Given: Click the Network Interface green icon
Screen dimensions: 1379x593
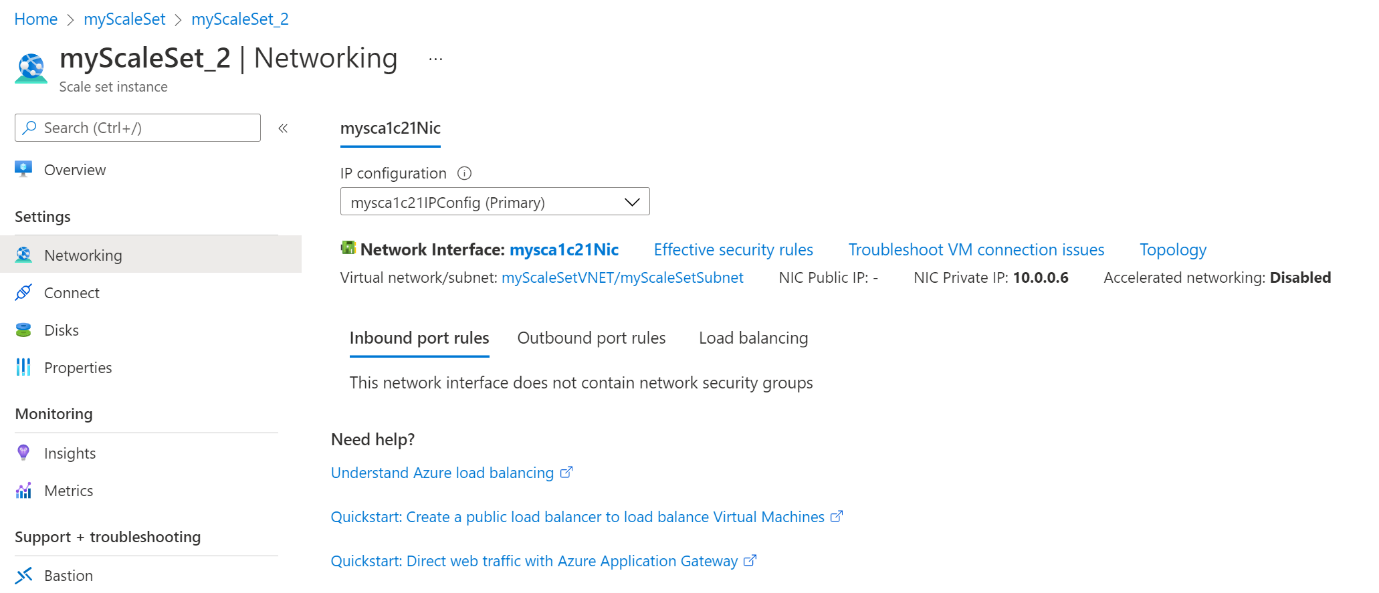Looking at the screenshot, I should coord(348,249).
